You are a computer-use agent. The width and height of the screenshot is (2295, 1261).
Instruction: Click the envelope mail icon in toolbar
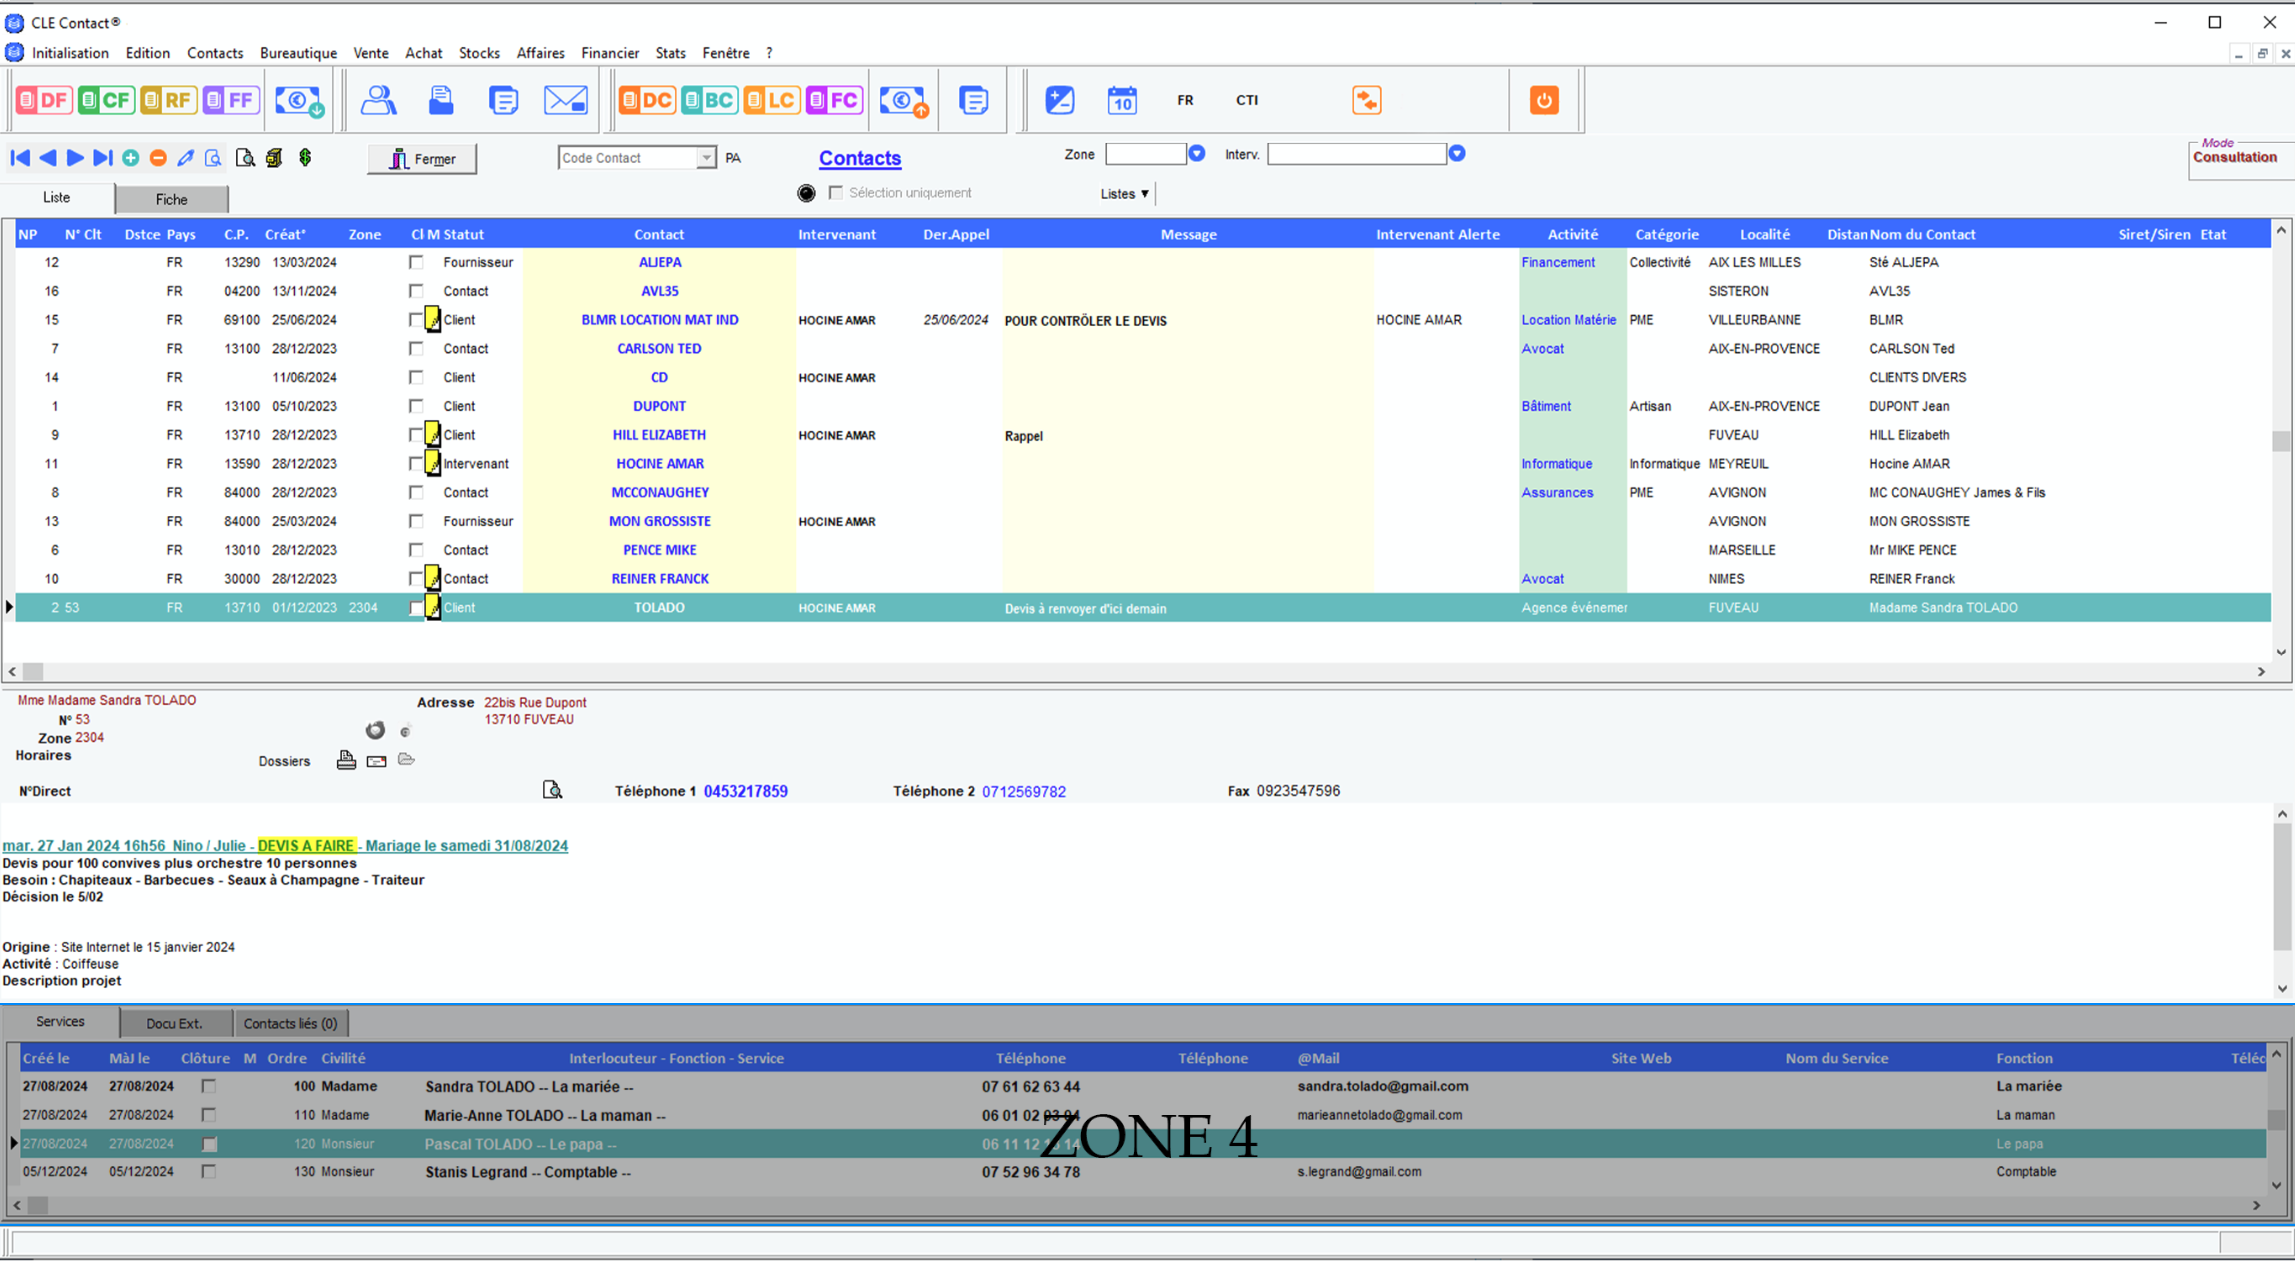(566, 100)
